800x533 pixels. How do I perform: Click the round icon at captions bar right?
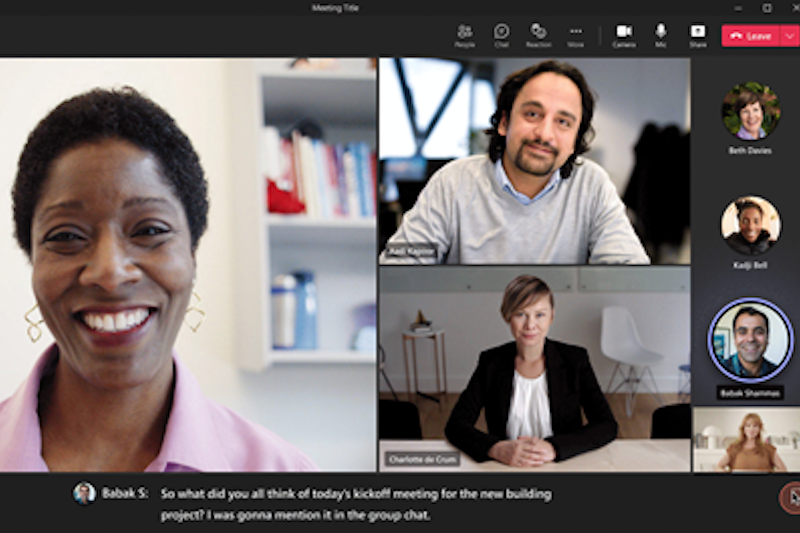[x=789, y=497]
